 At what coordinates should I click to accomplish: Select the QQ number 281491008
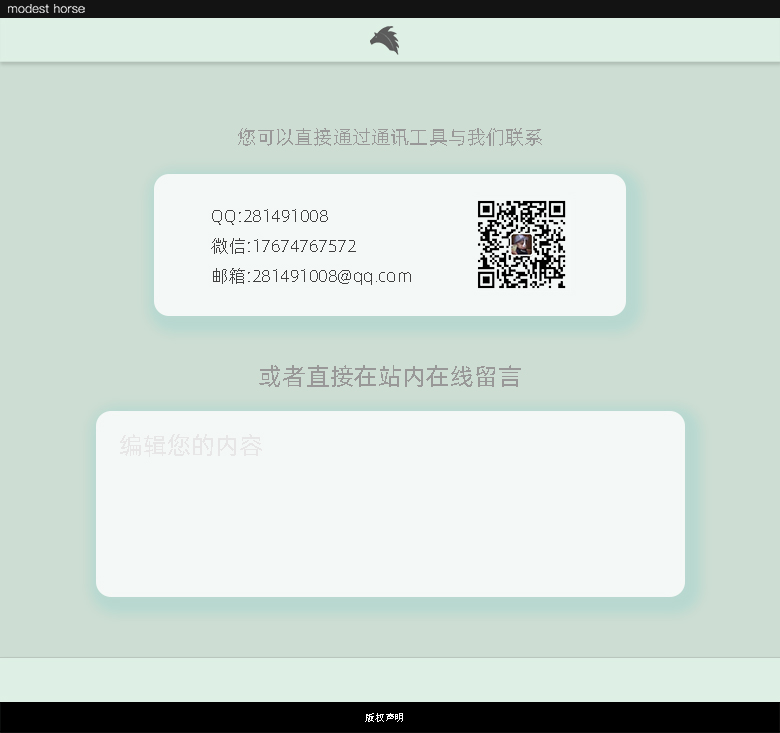point(286,216)
